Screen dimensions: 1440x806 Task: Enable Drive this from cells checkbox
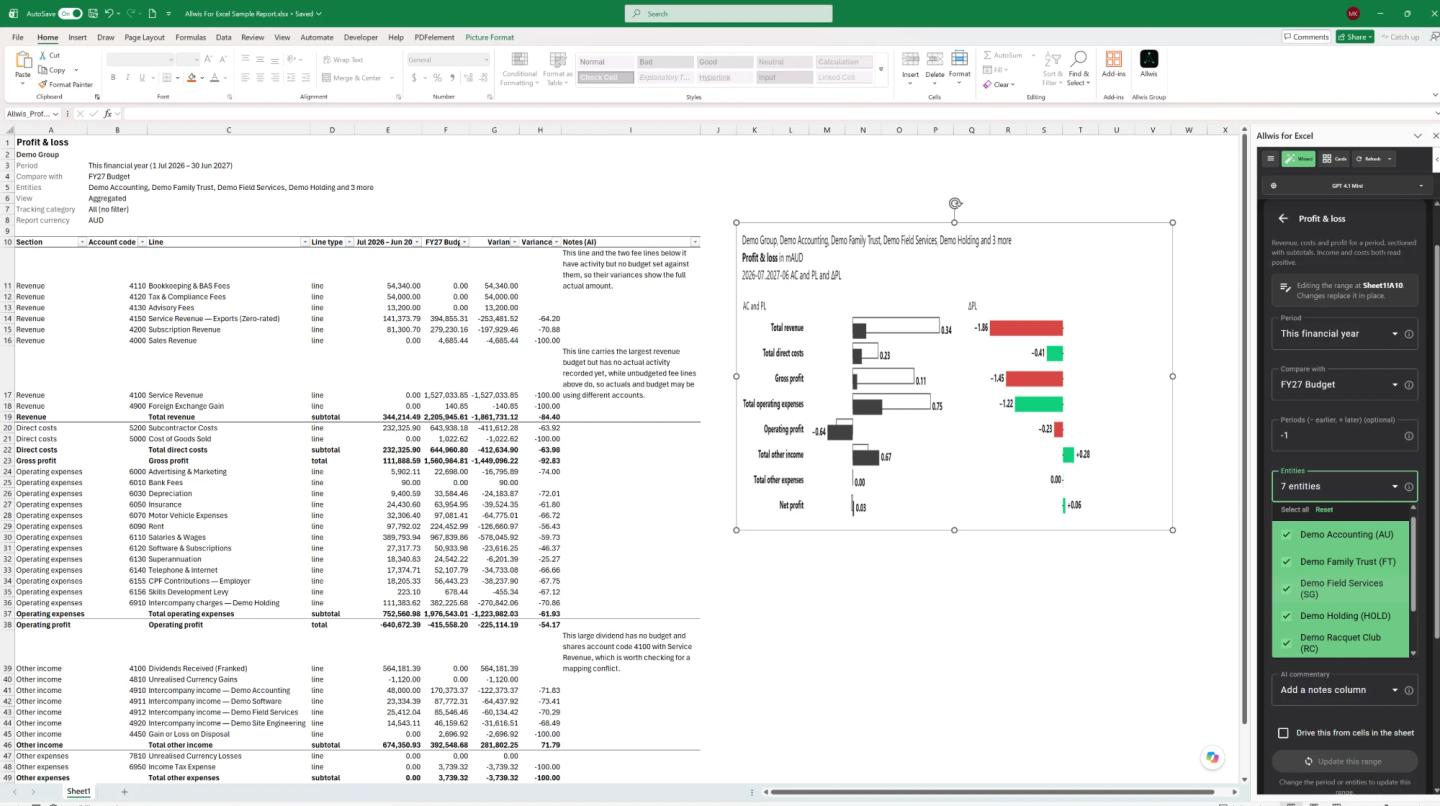[1283, 733]
